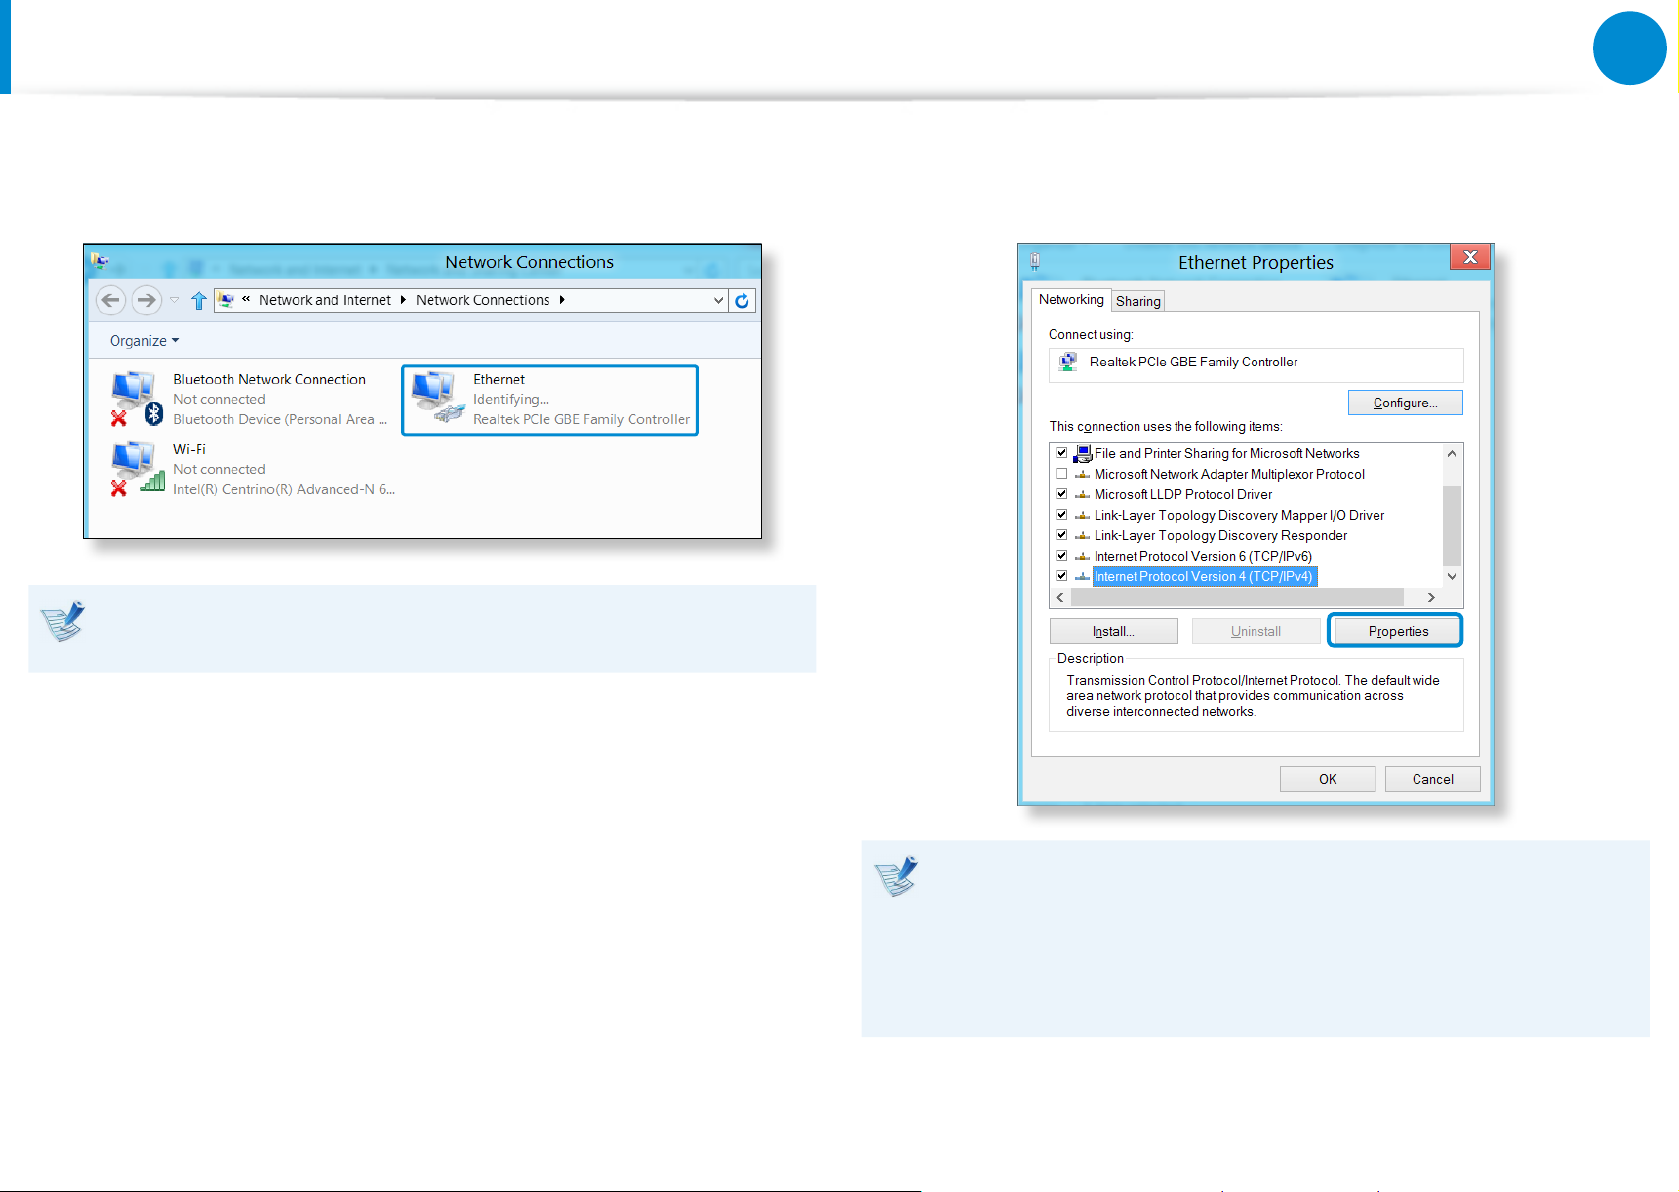Image resolution: width=1679 pixels, height=1192 pixels.
Task: Select the Wi-Fi adapter icon
Action: pos(135,468)
